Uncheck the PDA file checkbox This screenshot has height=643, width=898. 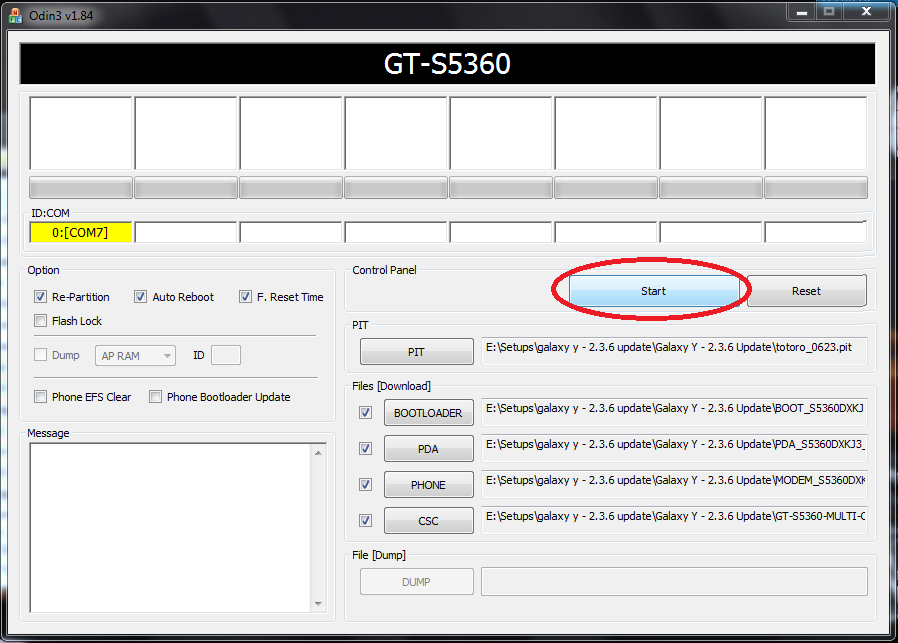365,449
